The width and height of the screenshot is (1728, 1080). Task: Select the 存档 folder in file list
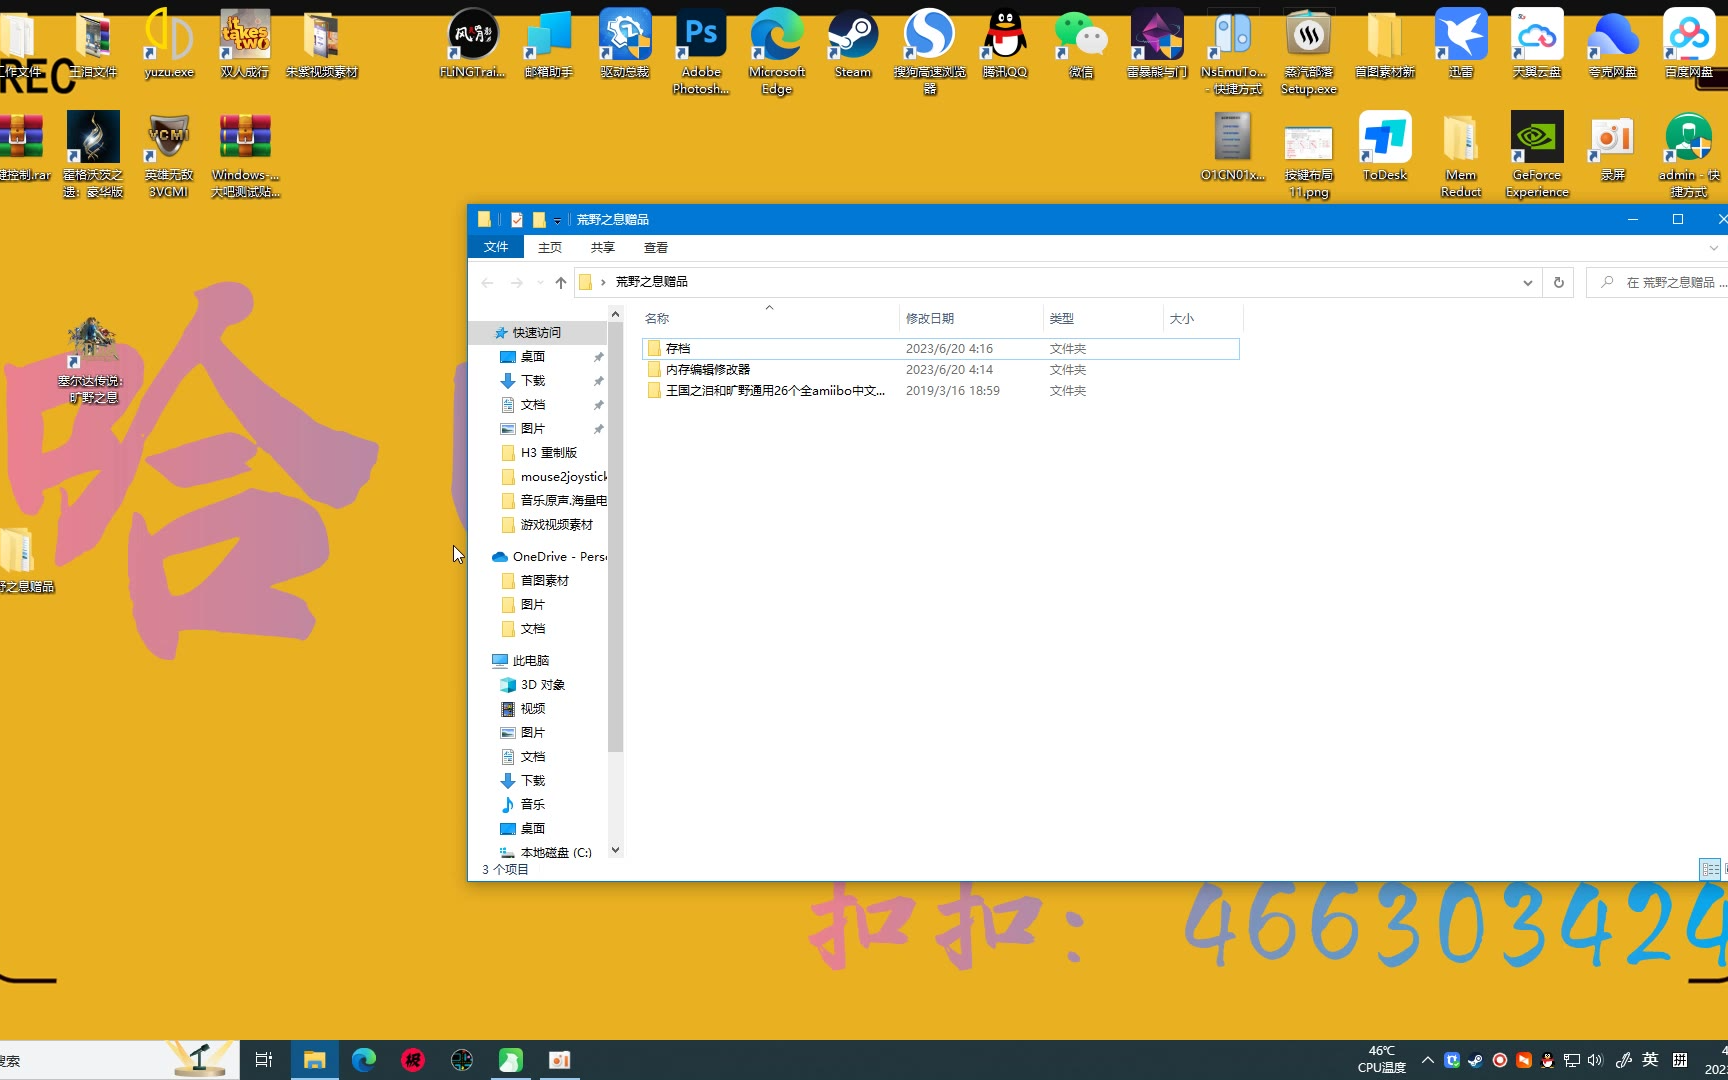point(678,349)
